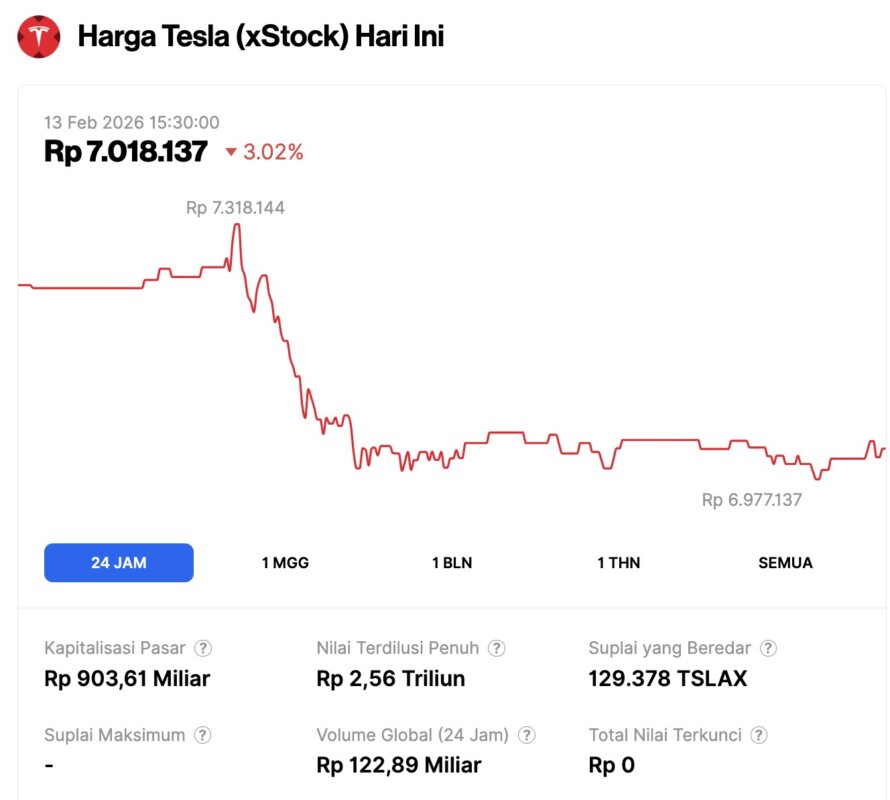Switch chart to 1 BLN range

pos(452,563)
